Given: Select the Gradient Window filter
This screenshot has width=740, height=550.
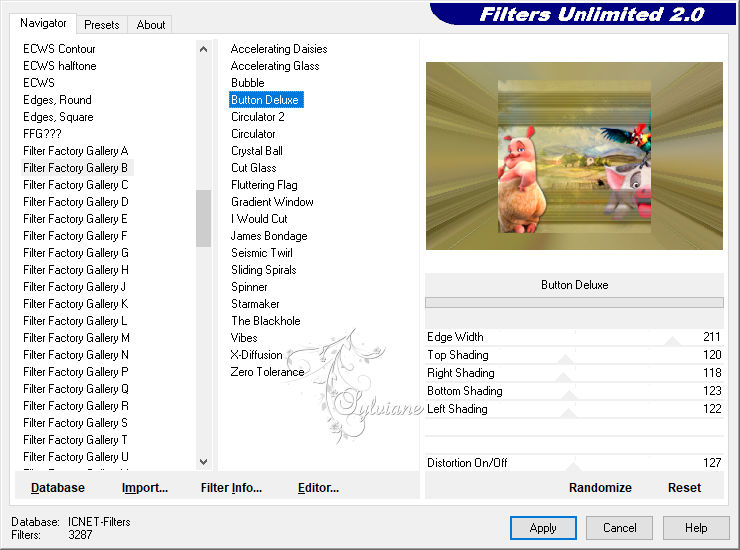Looking at the screenshot, I should click(272, 202).
